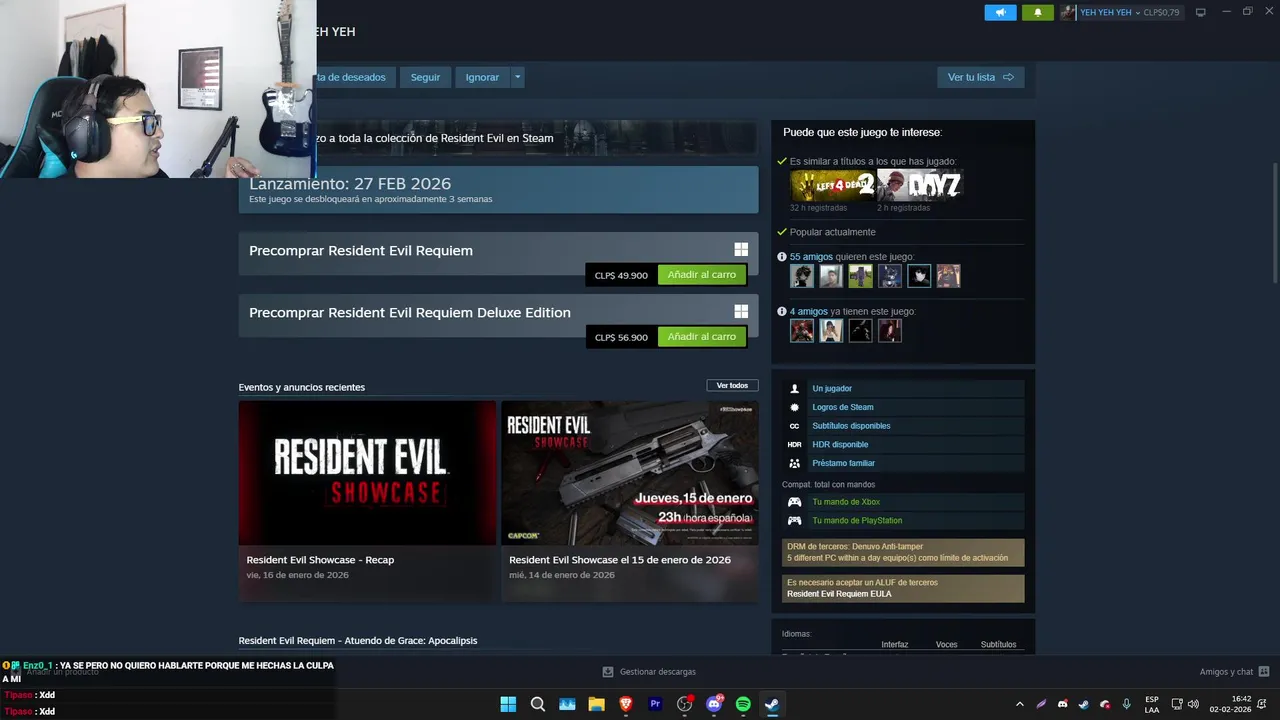Open Discord from taskbar
The width and height of the screenshot is (1280, 720).
714,704
